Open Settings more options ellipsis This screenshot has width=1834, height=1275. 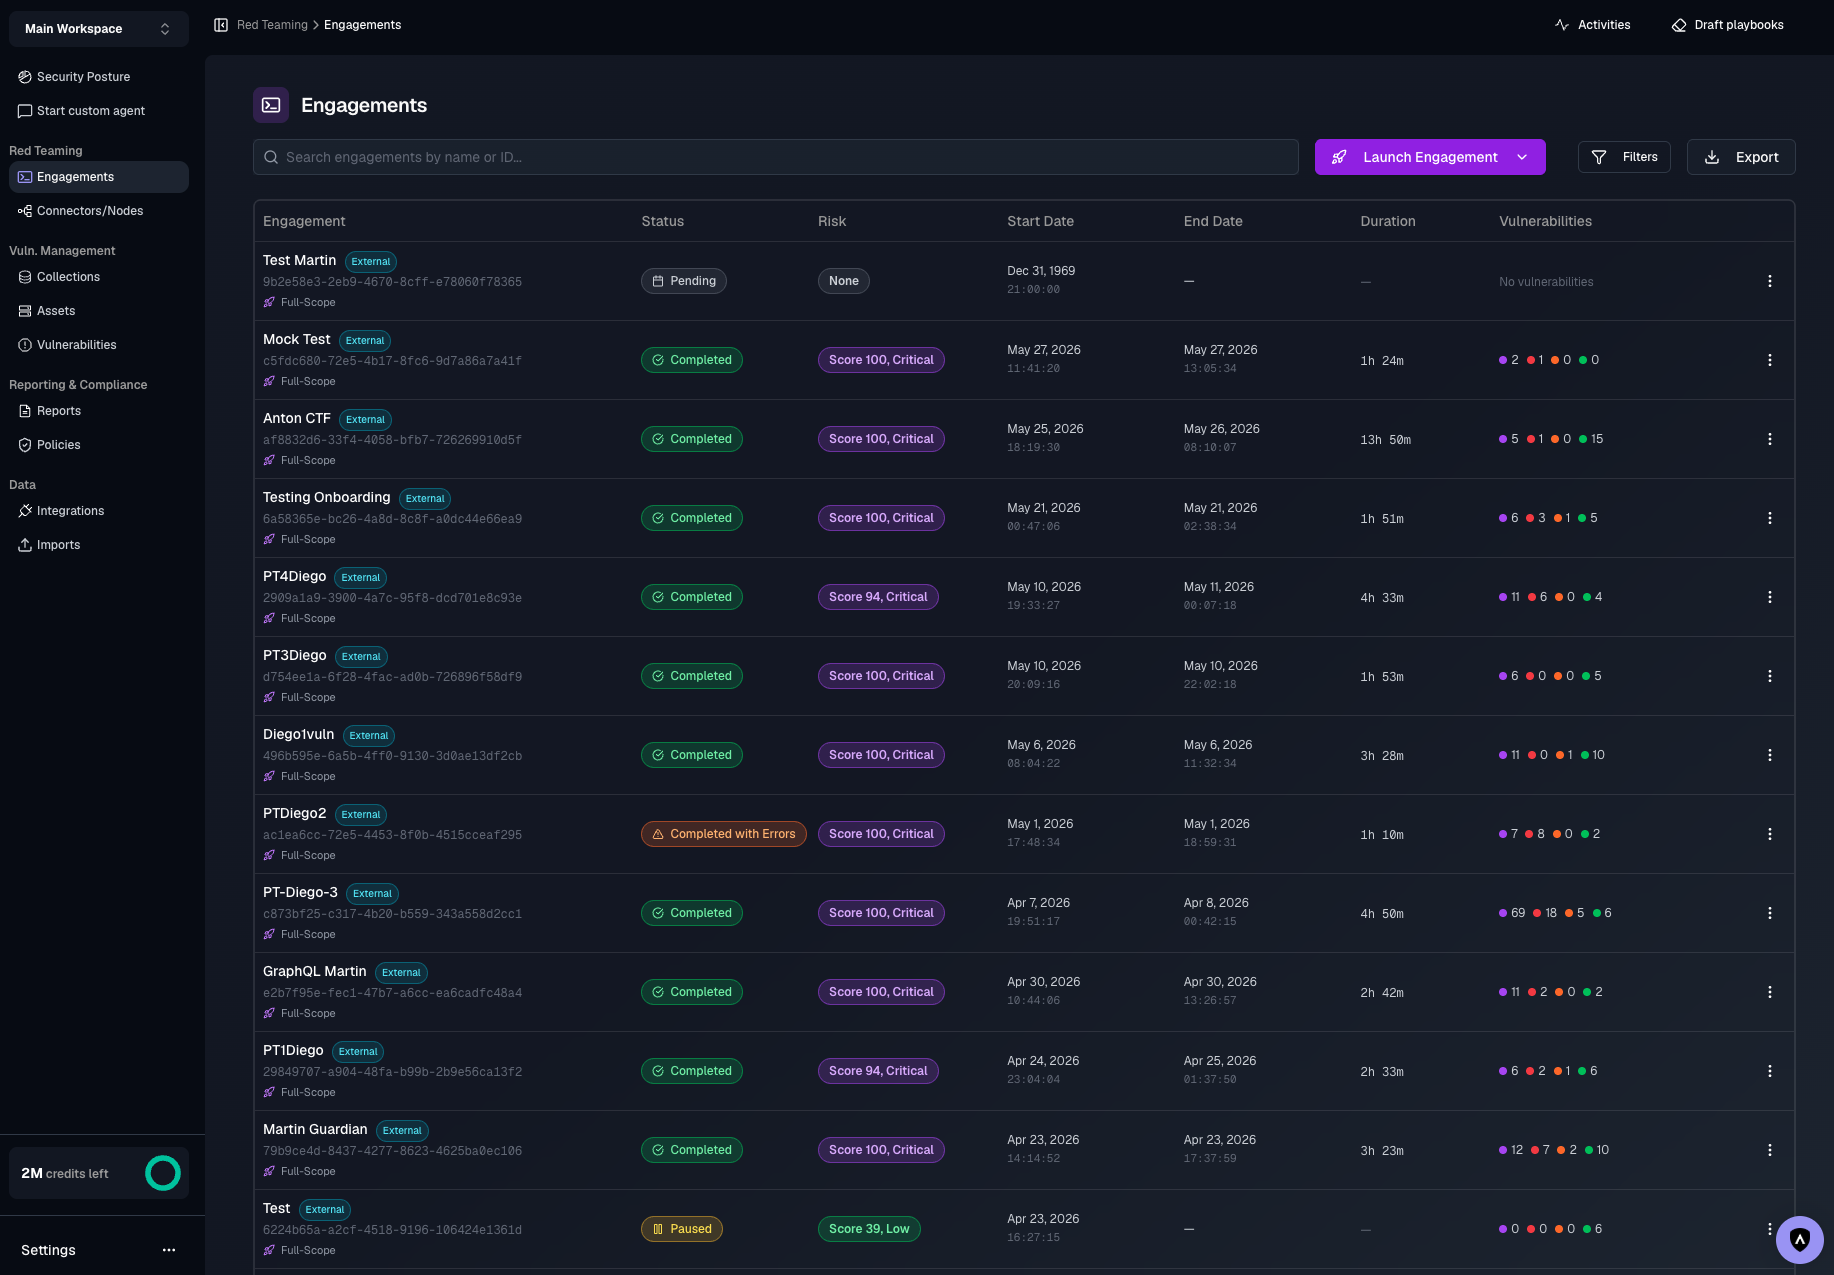point(169,1250)
